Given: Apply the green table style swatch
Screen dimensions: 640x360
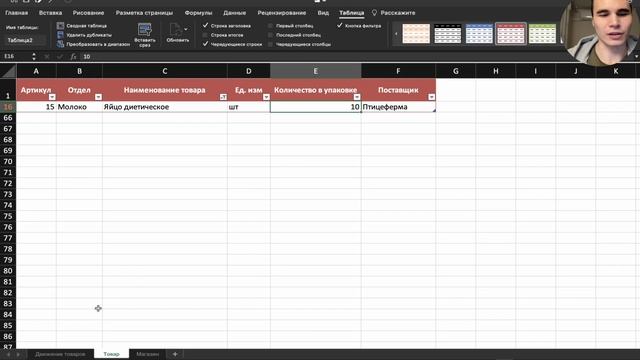Looking at the screenshot, I should coord(542,33).
